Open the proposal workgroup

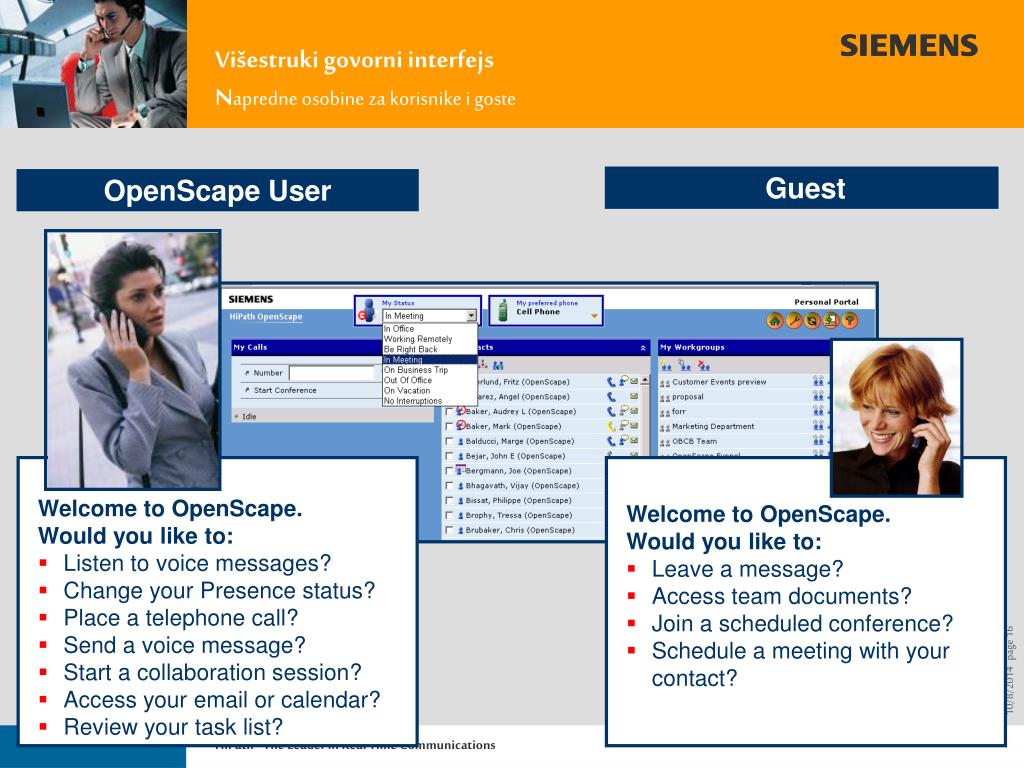(x=688, y=397)
